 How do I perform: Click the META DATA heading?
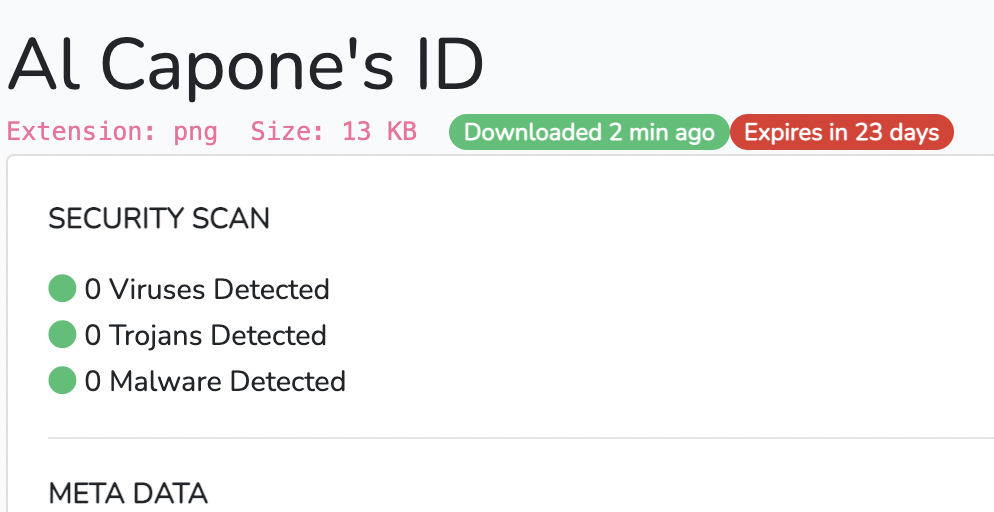pos(128,494)
